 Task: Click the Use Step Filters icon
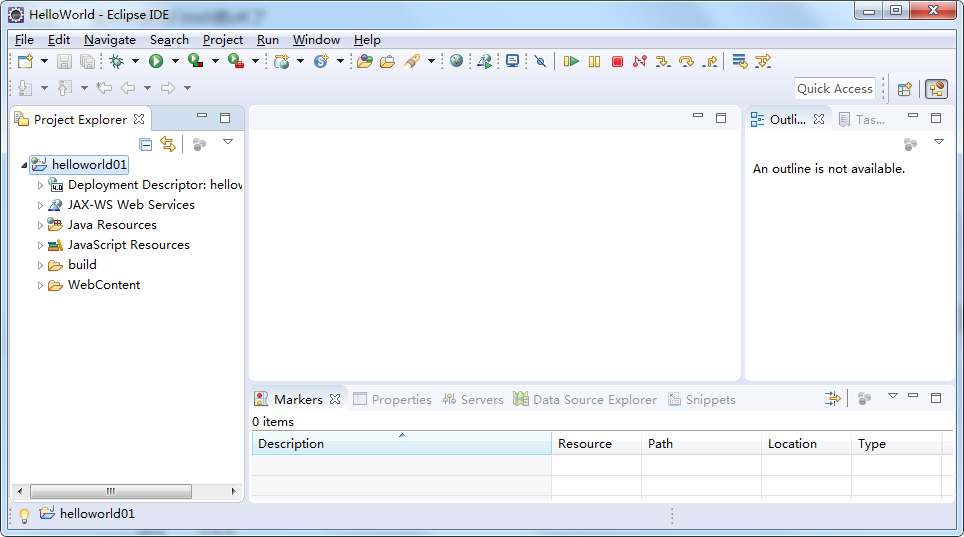click(x=763, y=61)
